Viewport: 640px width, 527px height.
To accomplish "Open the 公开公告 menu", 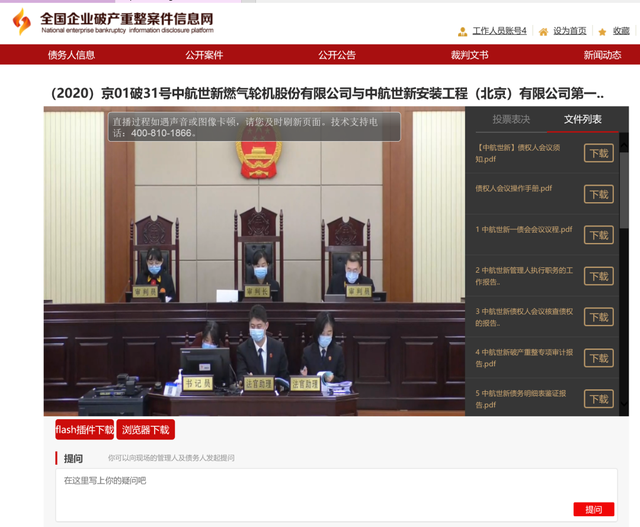I will 337,55.
